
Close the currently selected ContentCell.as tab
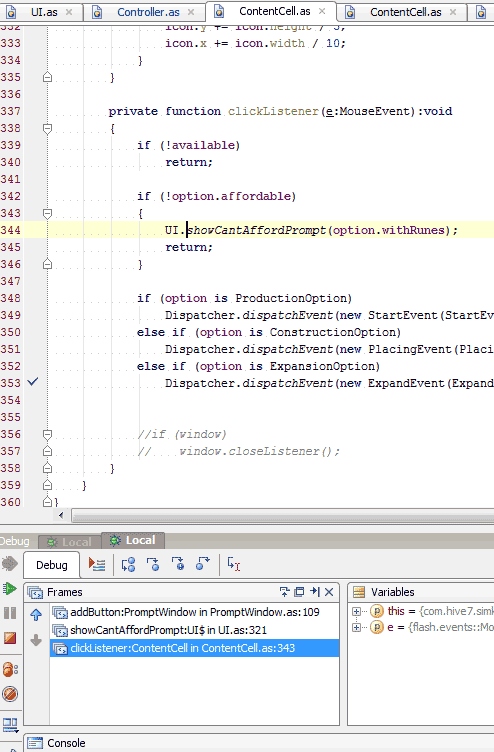(322, 11)
